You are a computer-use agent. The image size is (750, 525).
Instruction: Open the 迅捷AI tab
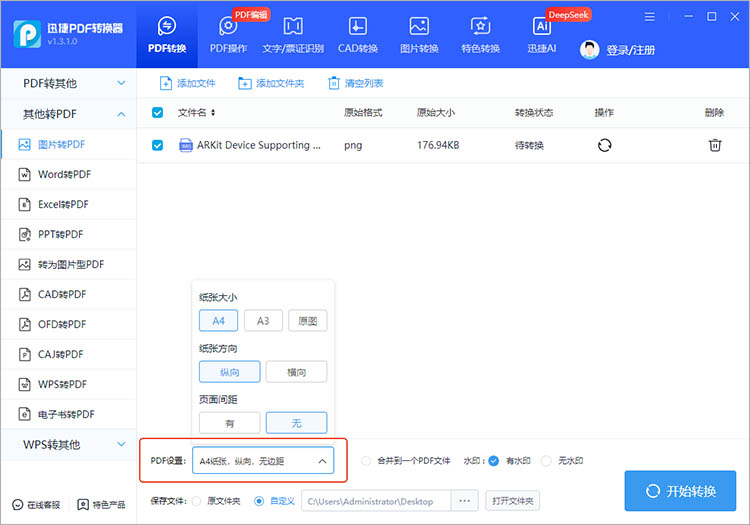click(542, 35)
